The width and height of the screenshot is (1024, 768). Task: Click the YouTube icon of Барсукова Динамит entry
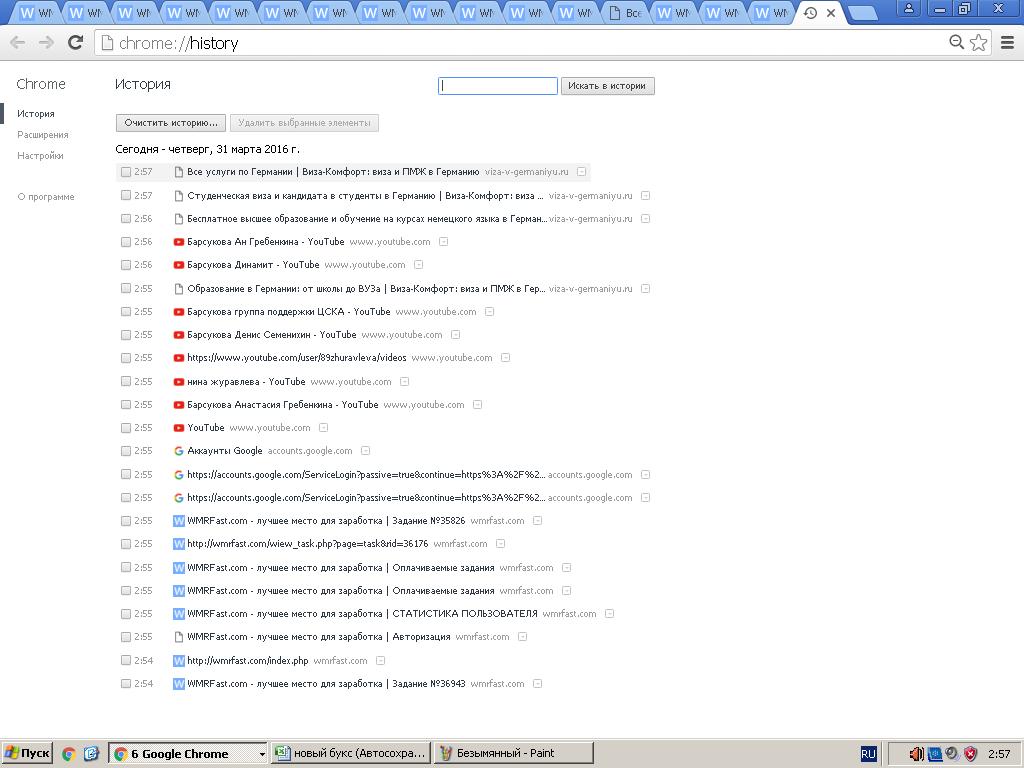click(x=178, y=265)
